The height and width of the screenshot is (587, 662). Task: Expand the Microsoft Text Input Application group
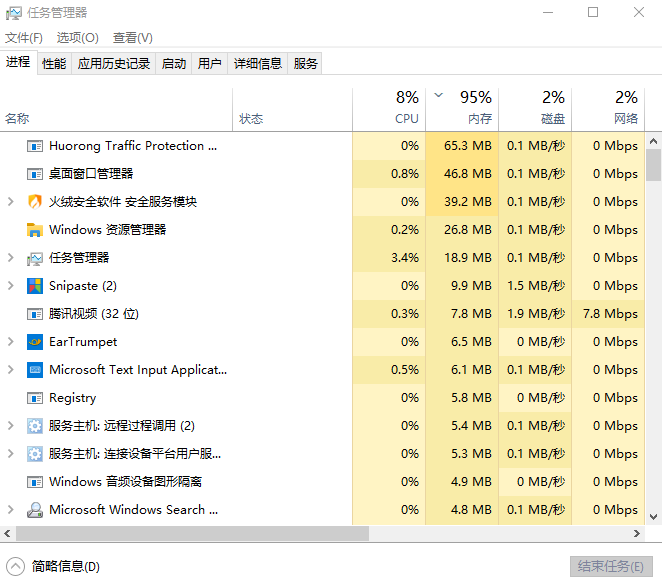click(11, 370)
